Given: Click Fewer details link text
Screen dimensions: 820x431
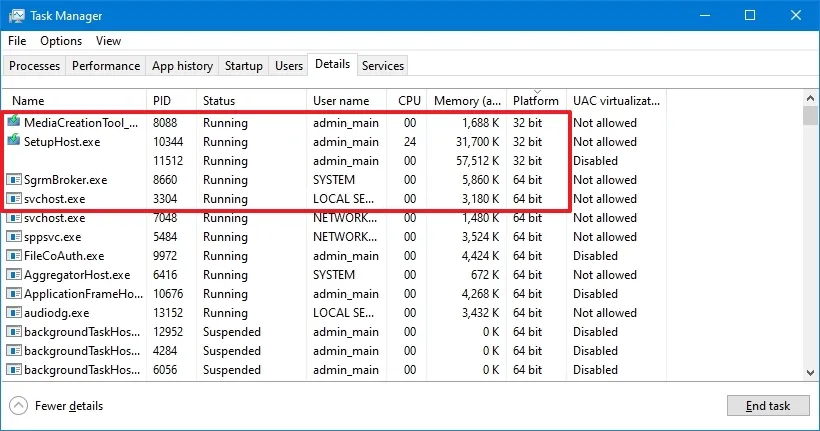Looking at the screenshot, I should point(69,406).
